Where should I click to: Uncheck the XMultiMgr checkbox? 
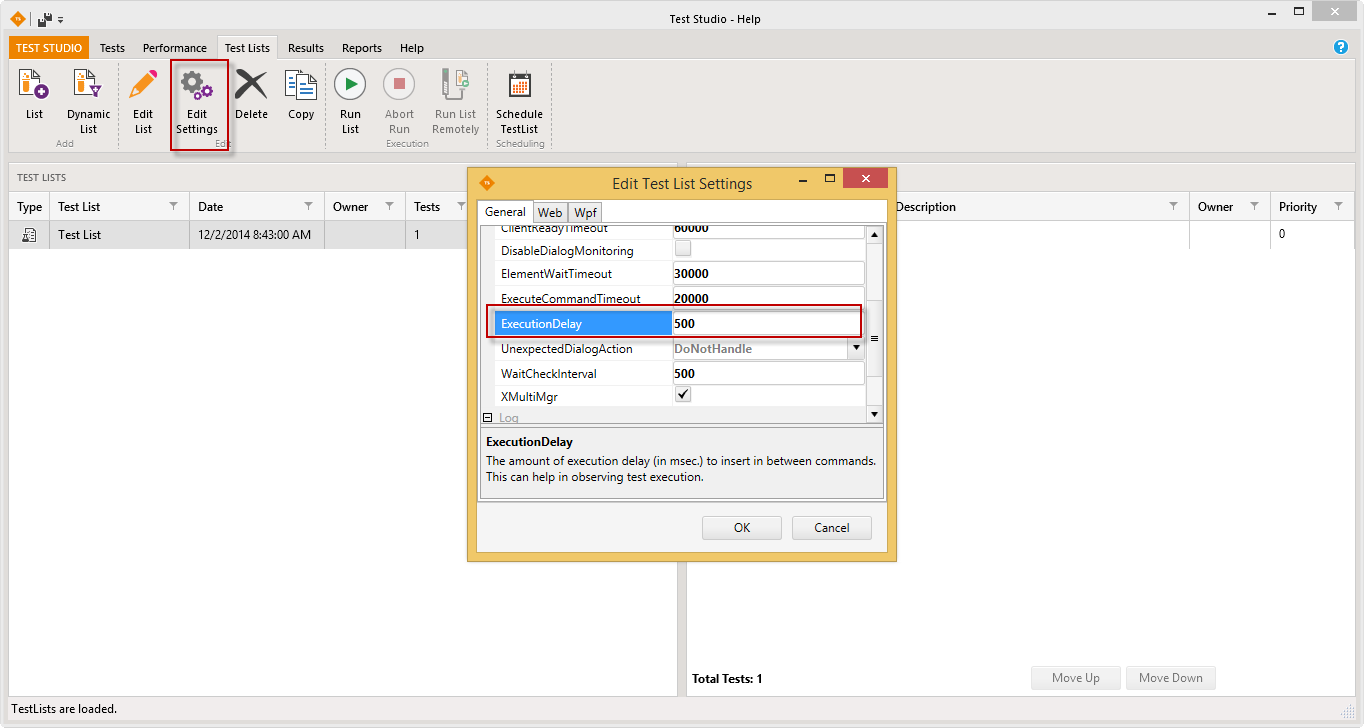coord(683,395)
